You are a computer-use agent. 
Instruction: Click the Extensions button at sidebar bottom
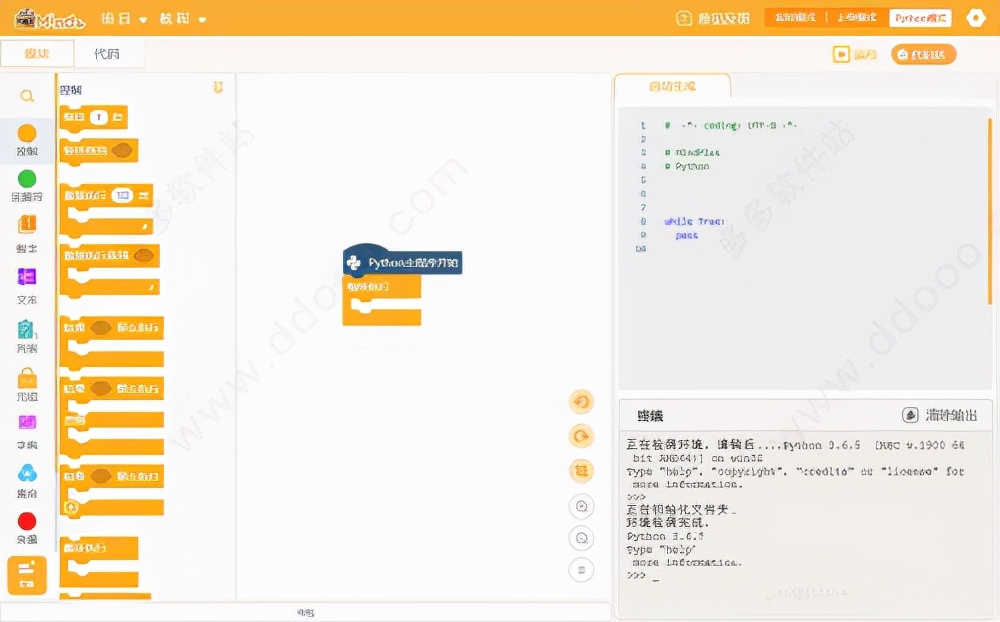coord(27,575)
